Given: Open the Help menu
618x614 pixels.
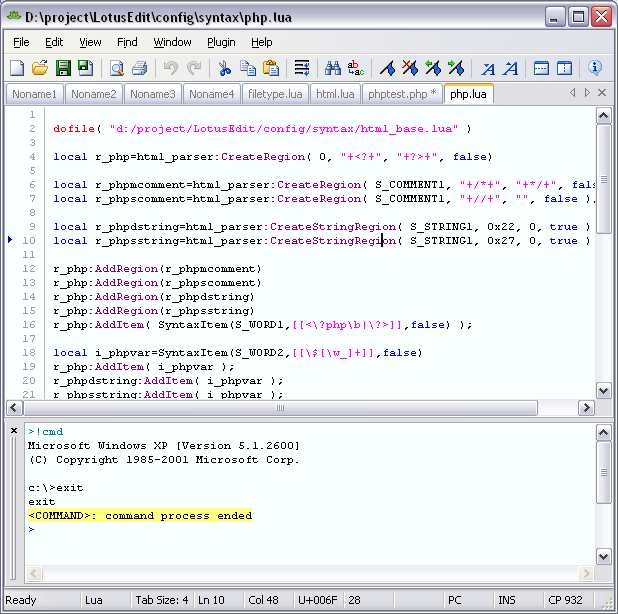Looking at the screenshot, I should tap(262, 42).
